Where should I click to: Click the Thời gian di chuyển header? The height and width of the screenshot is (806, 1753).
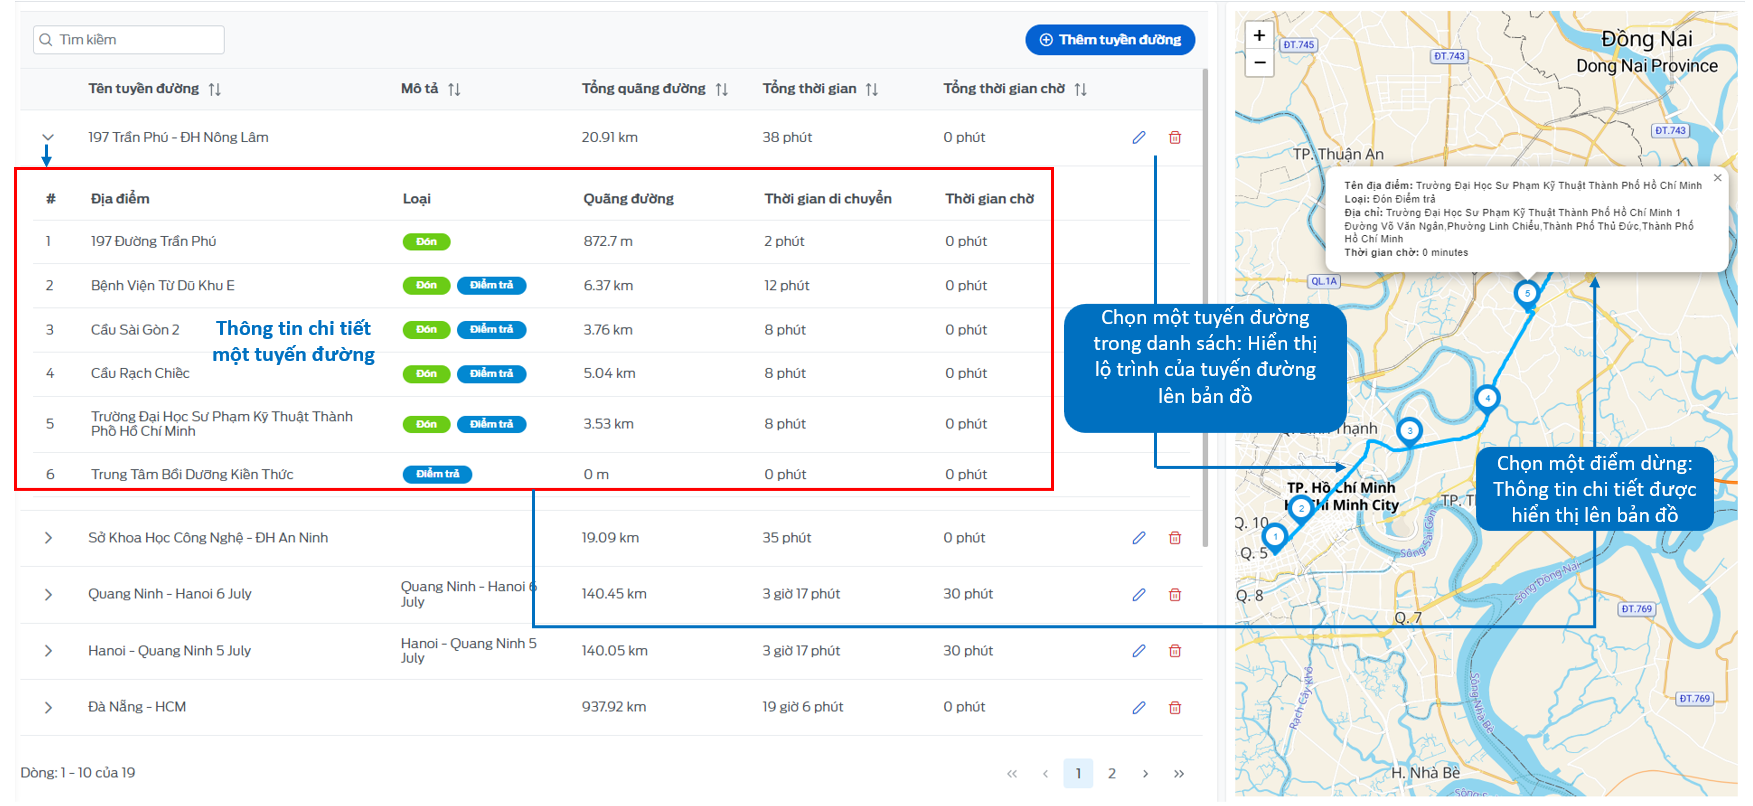coord(828,199)
